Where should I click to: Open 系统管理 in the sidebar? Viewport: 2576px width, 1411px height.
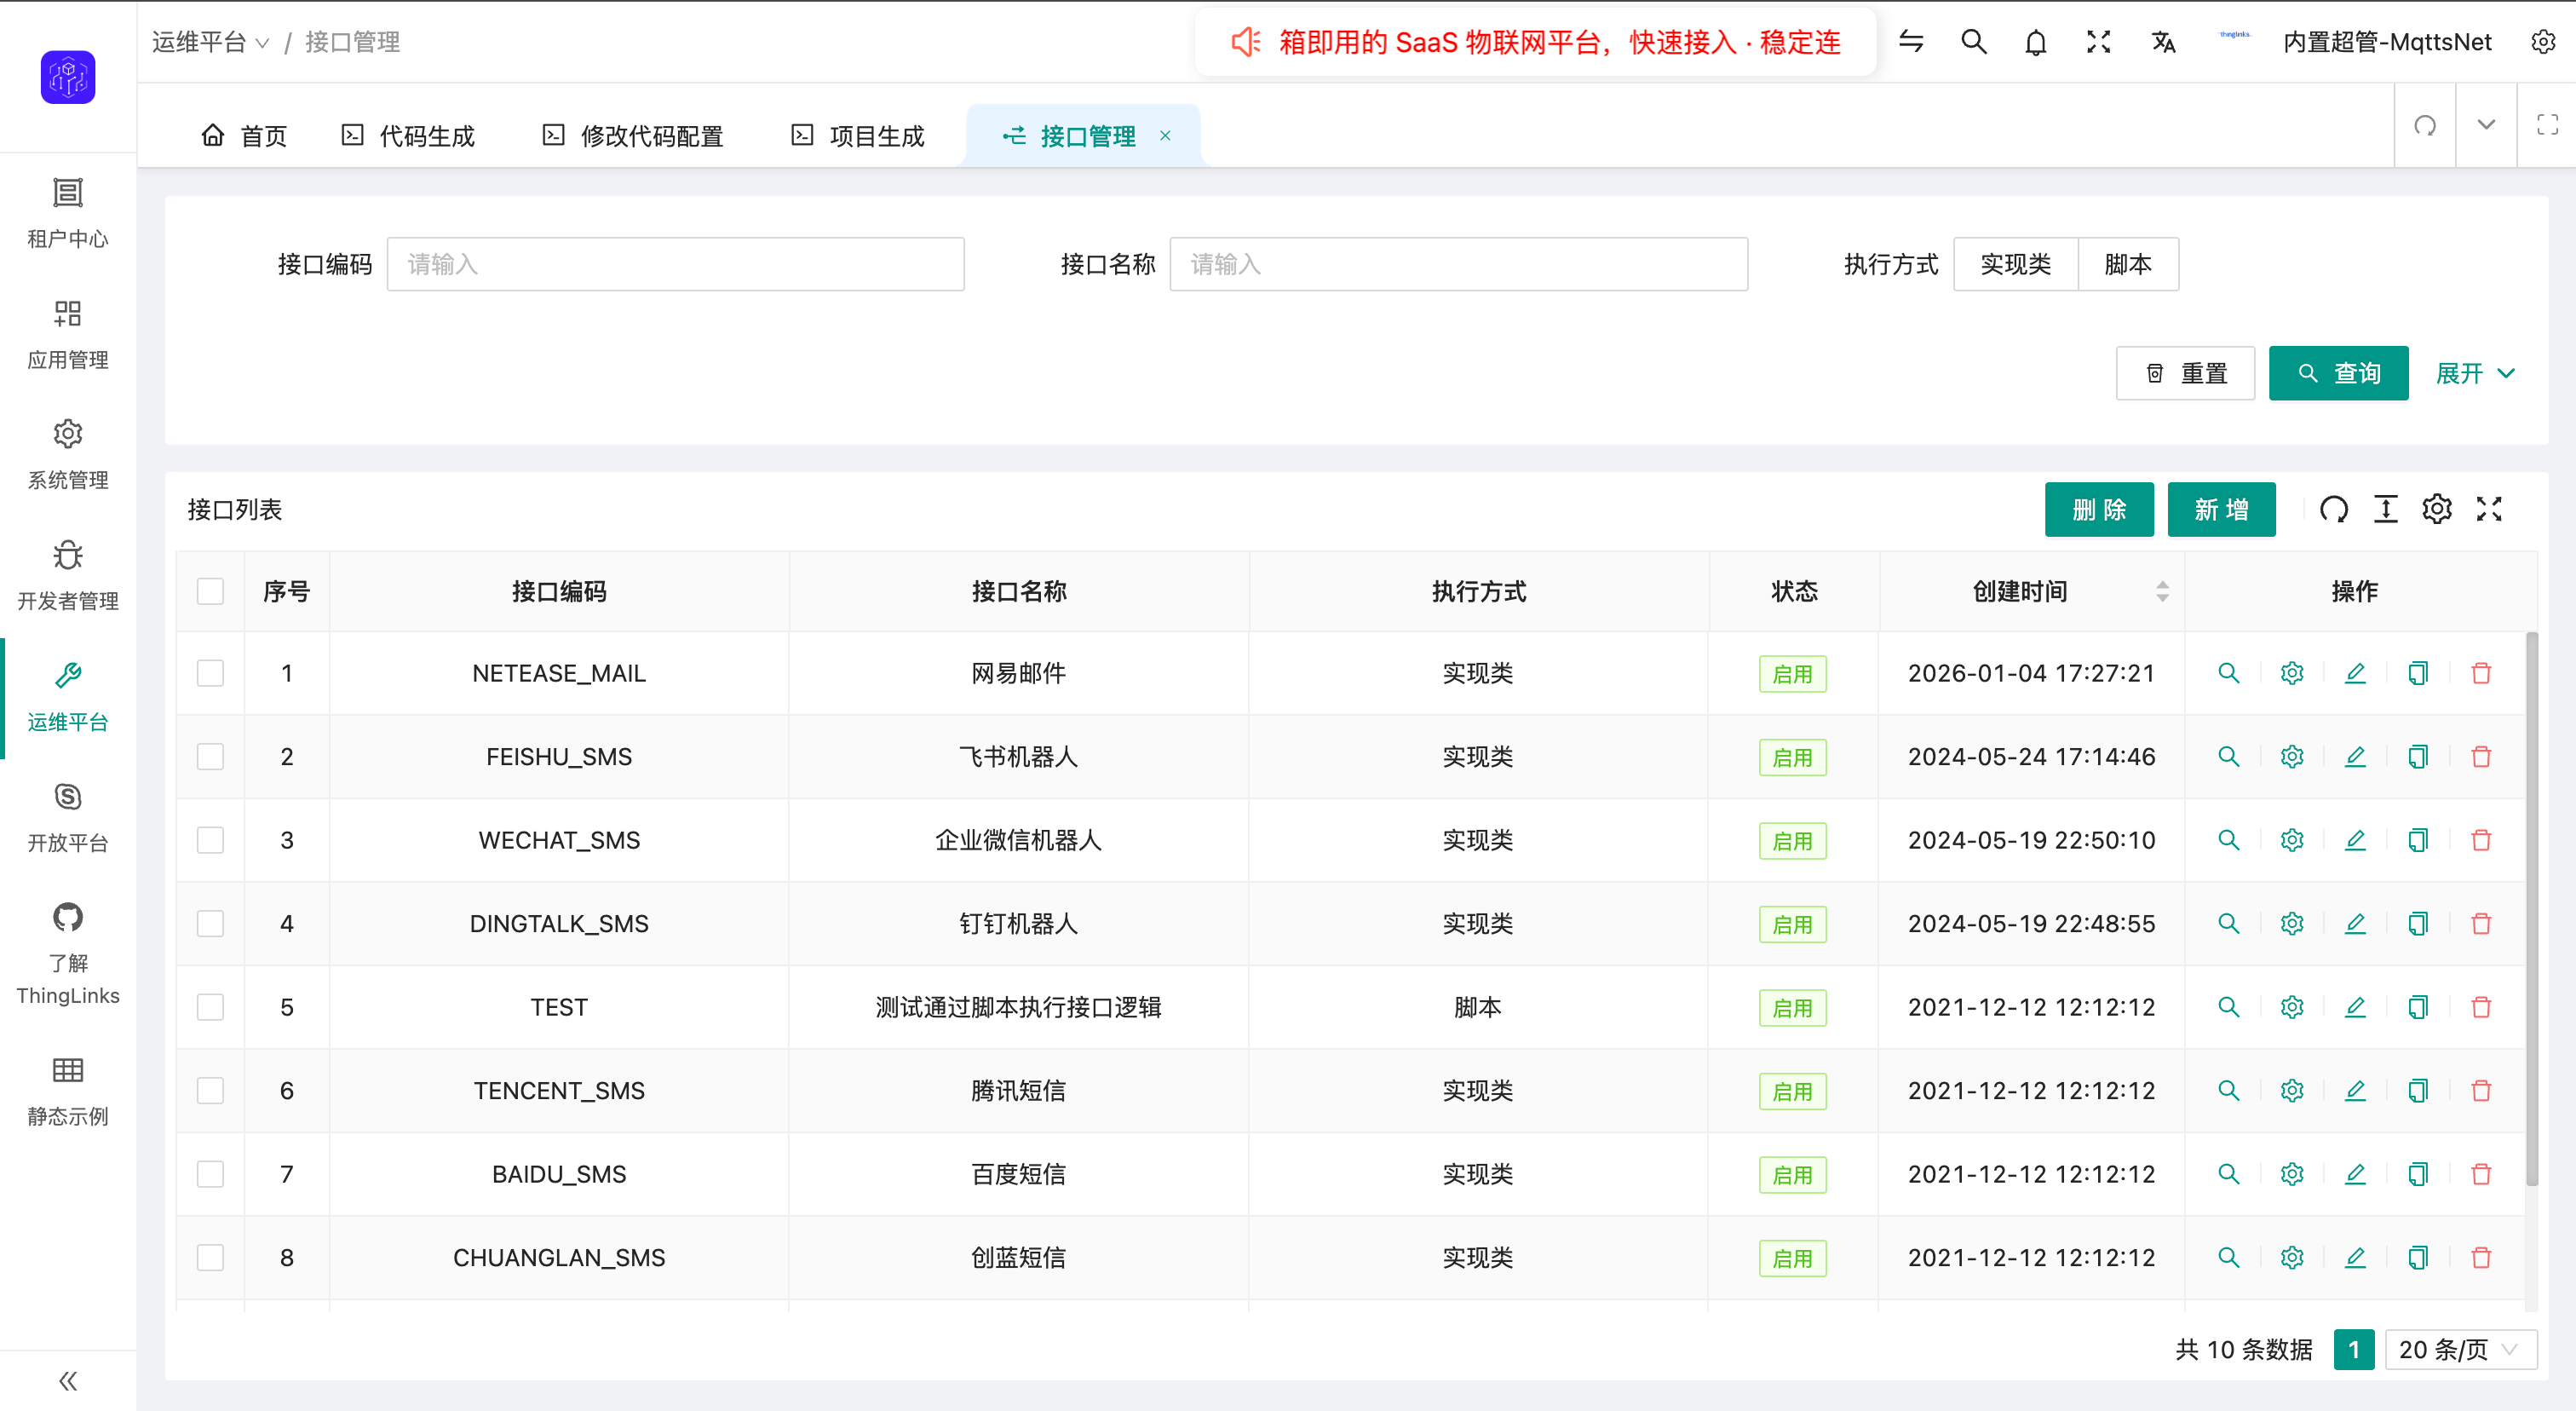[68, 455]
